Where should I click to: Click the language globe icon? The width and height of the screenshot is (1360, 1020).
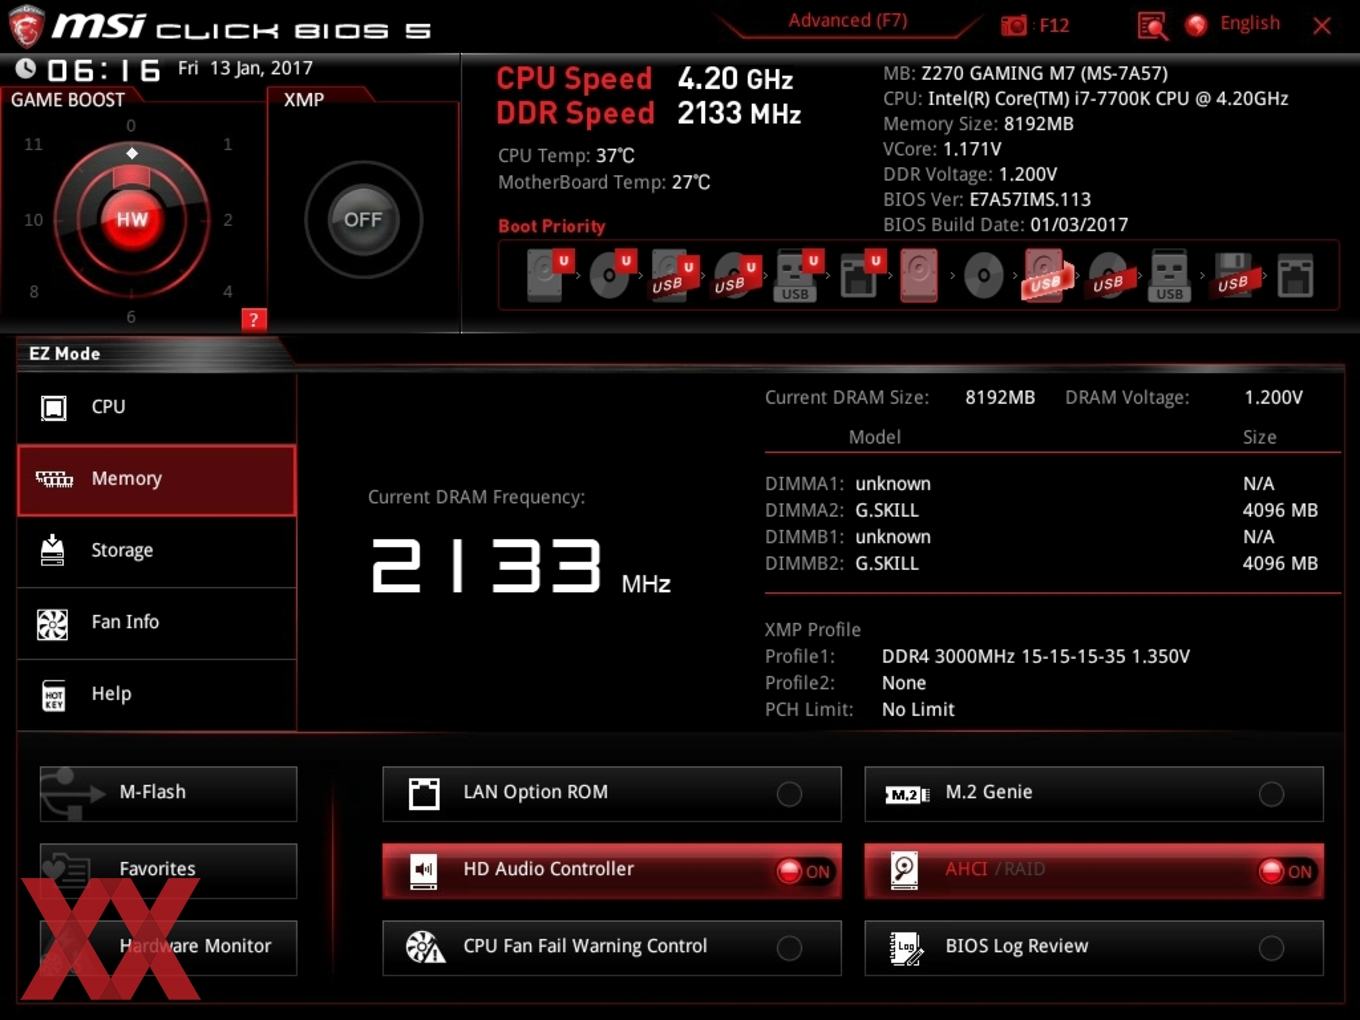coord(1196,25)
